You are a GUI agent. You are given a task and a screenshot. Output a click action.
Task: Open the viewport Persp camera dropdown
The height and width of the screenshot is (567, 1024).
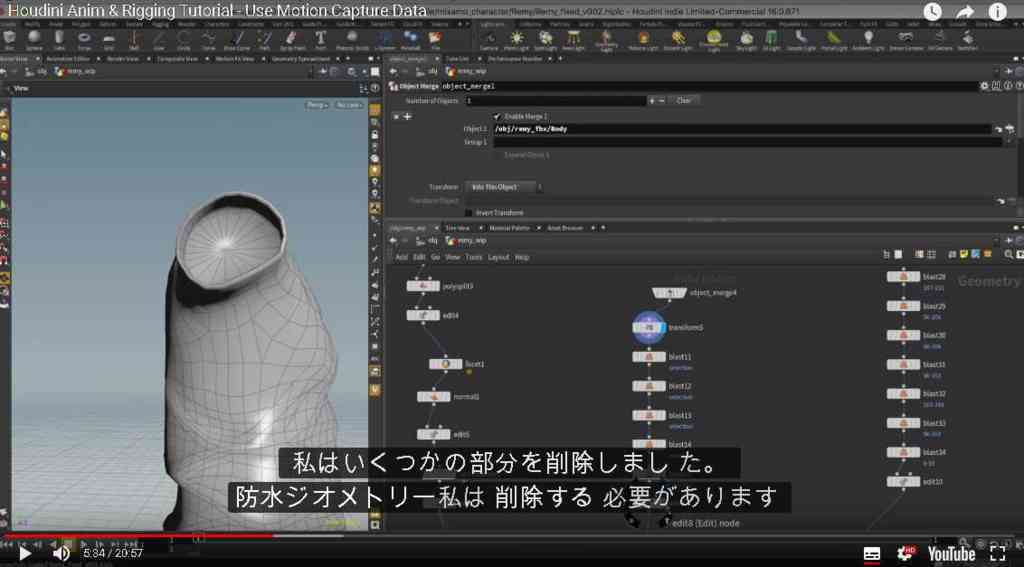pos(317,105)
